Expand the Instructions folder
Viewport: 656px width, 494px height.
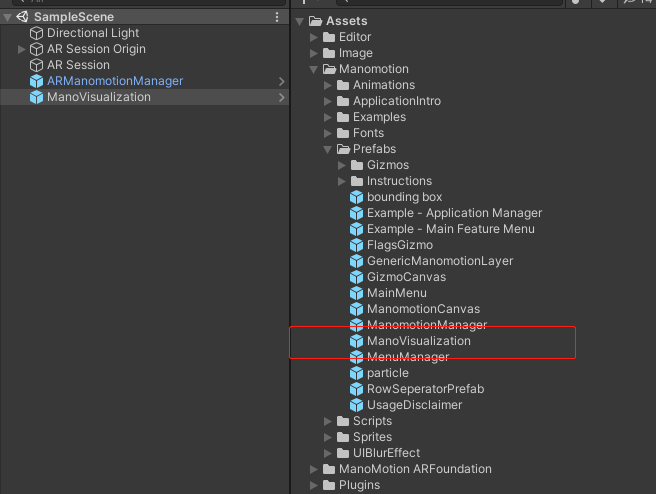[x=342, y=181]
